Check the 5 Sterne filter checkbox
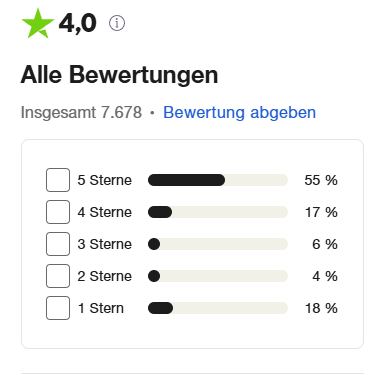 click(58, 180)
